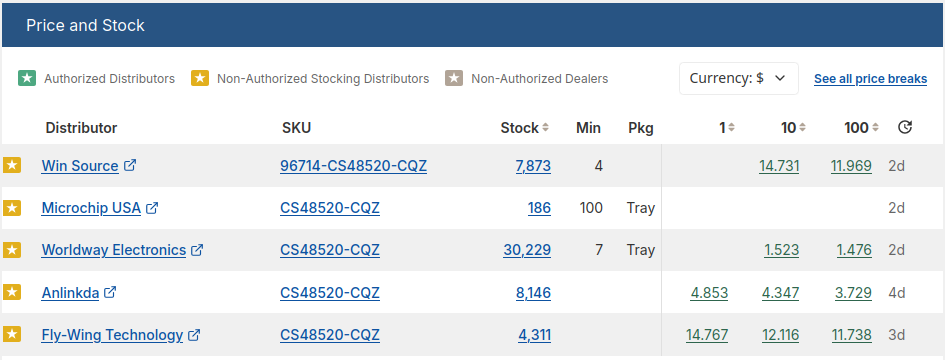Image resolution: width=945 pixels, height=360 pixels.
Task: Click the refresh clock icon in header
Action: tap(905, 127)
